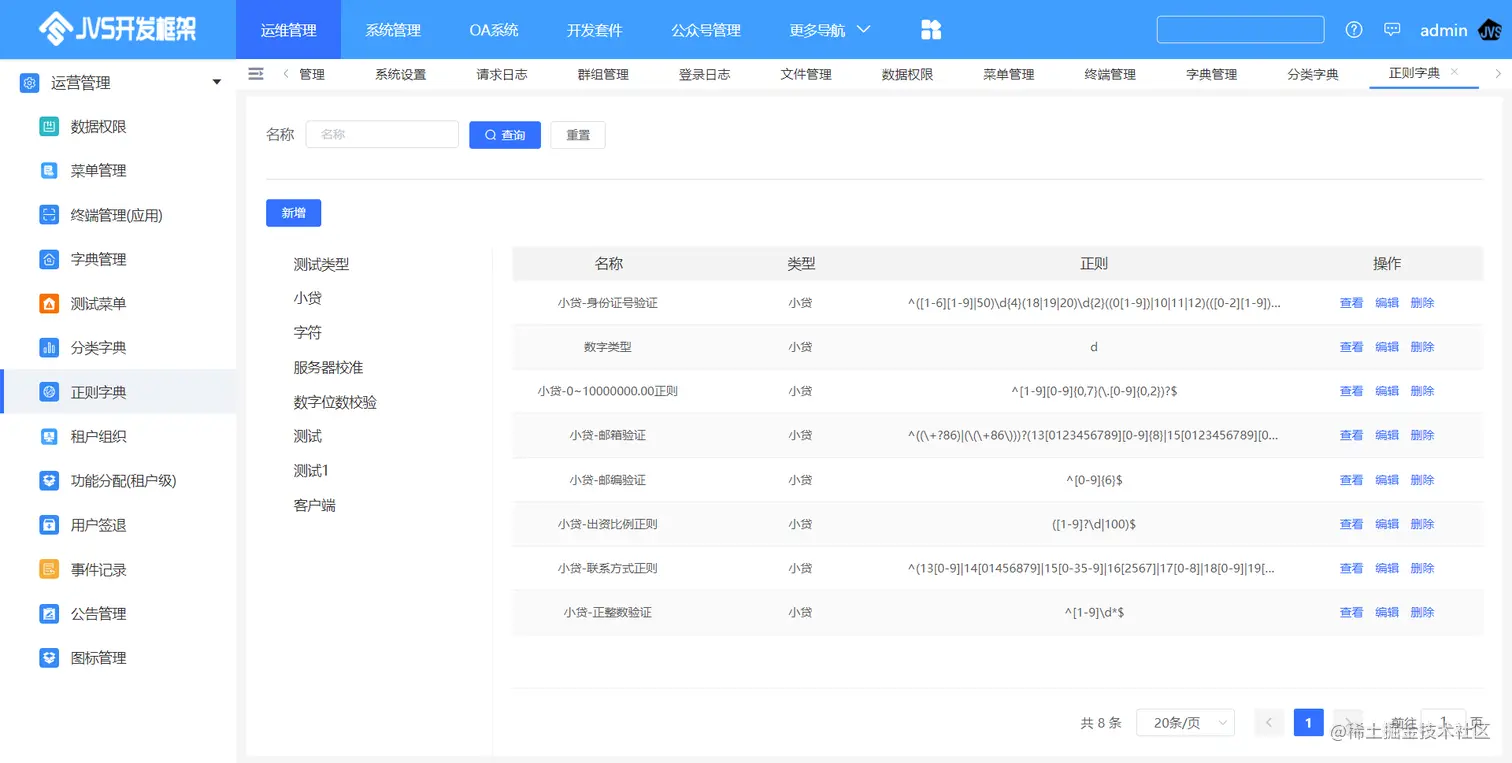Switch to 系统管理 top navigation
1512x763 pixels.
393,30
